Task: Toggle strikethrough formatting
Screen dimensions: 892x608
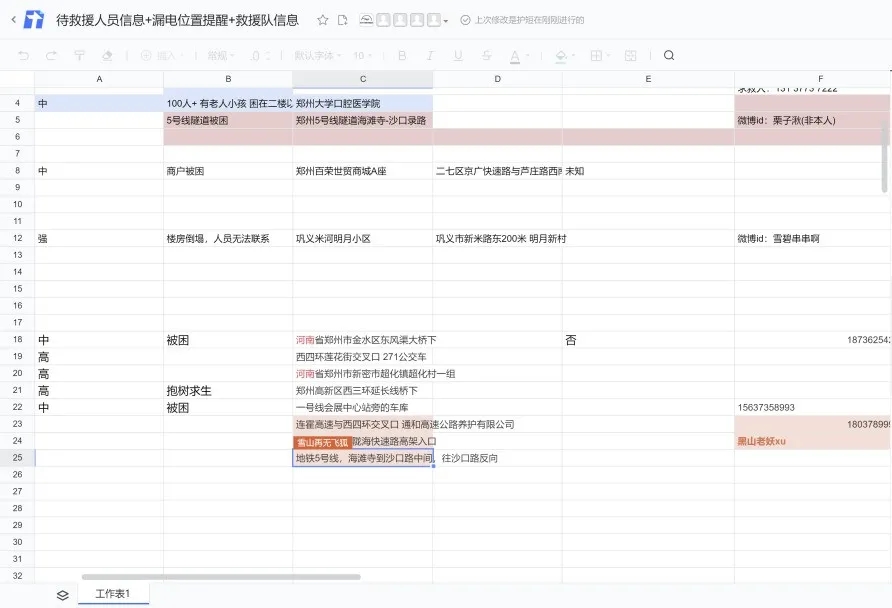Action: 486,55
